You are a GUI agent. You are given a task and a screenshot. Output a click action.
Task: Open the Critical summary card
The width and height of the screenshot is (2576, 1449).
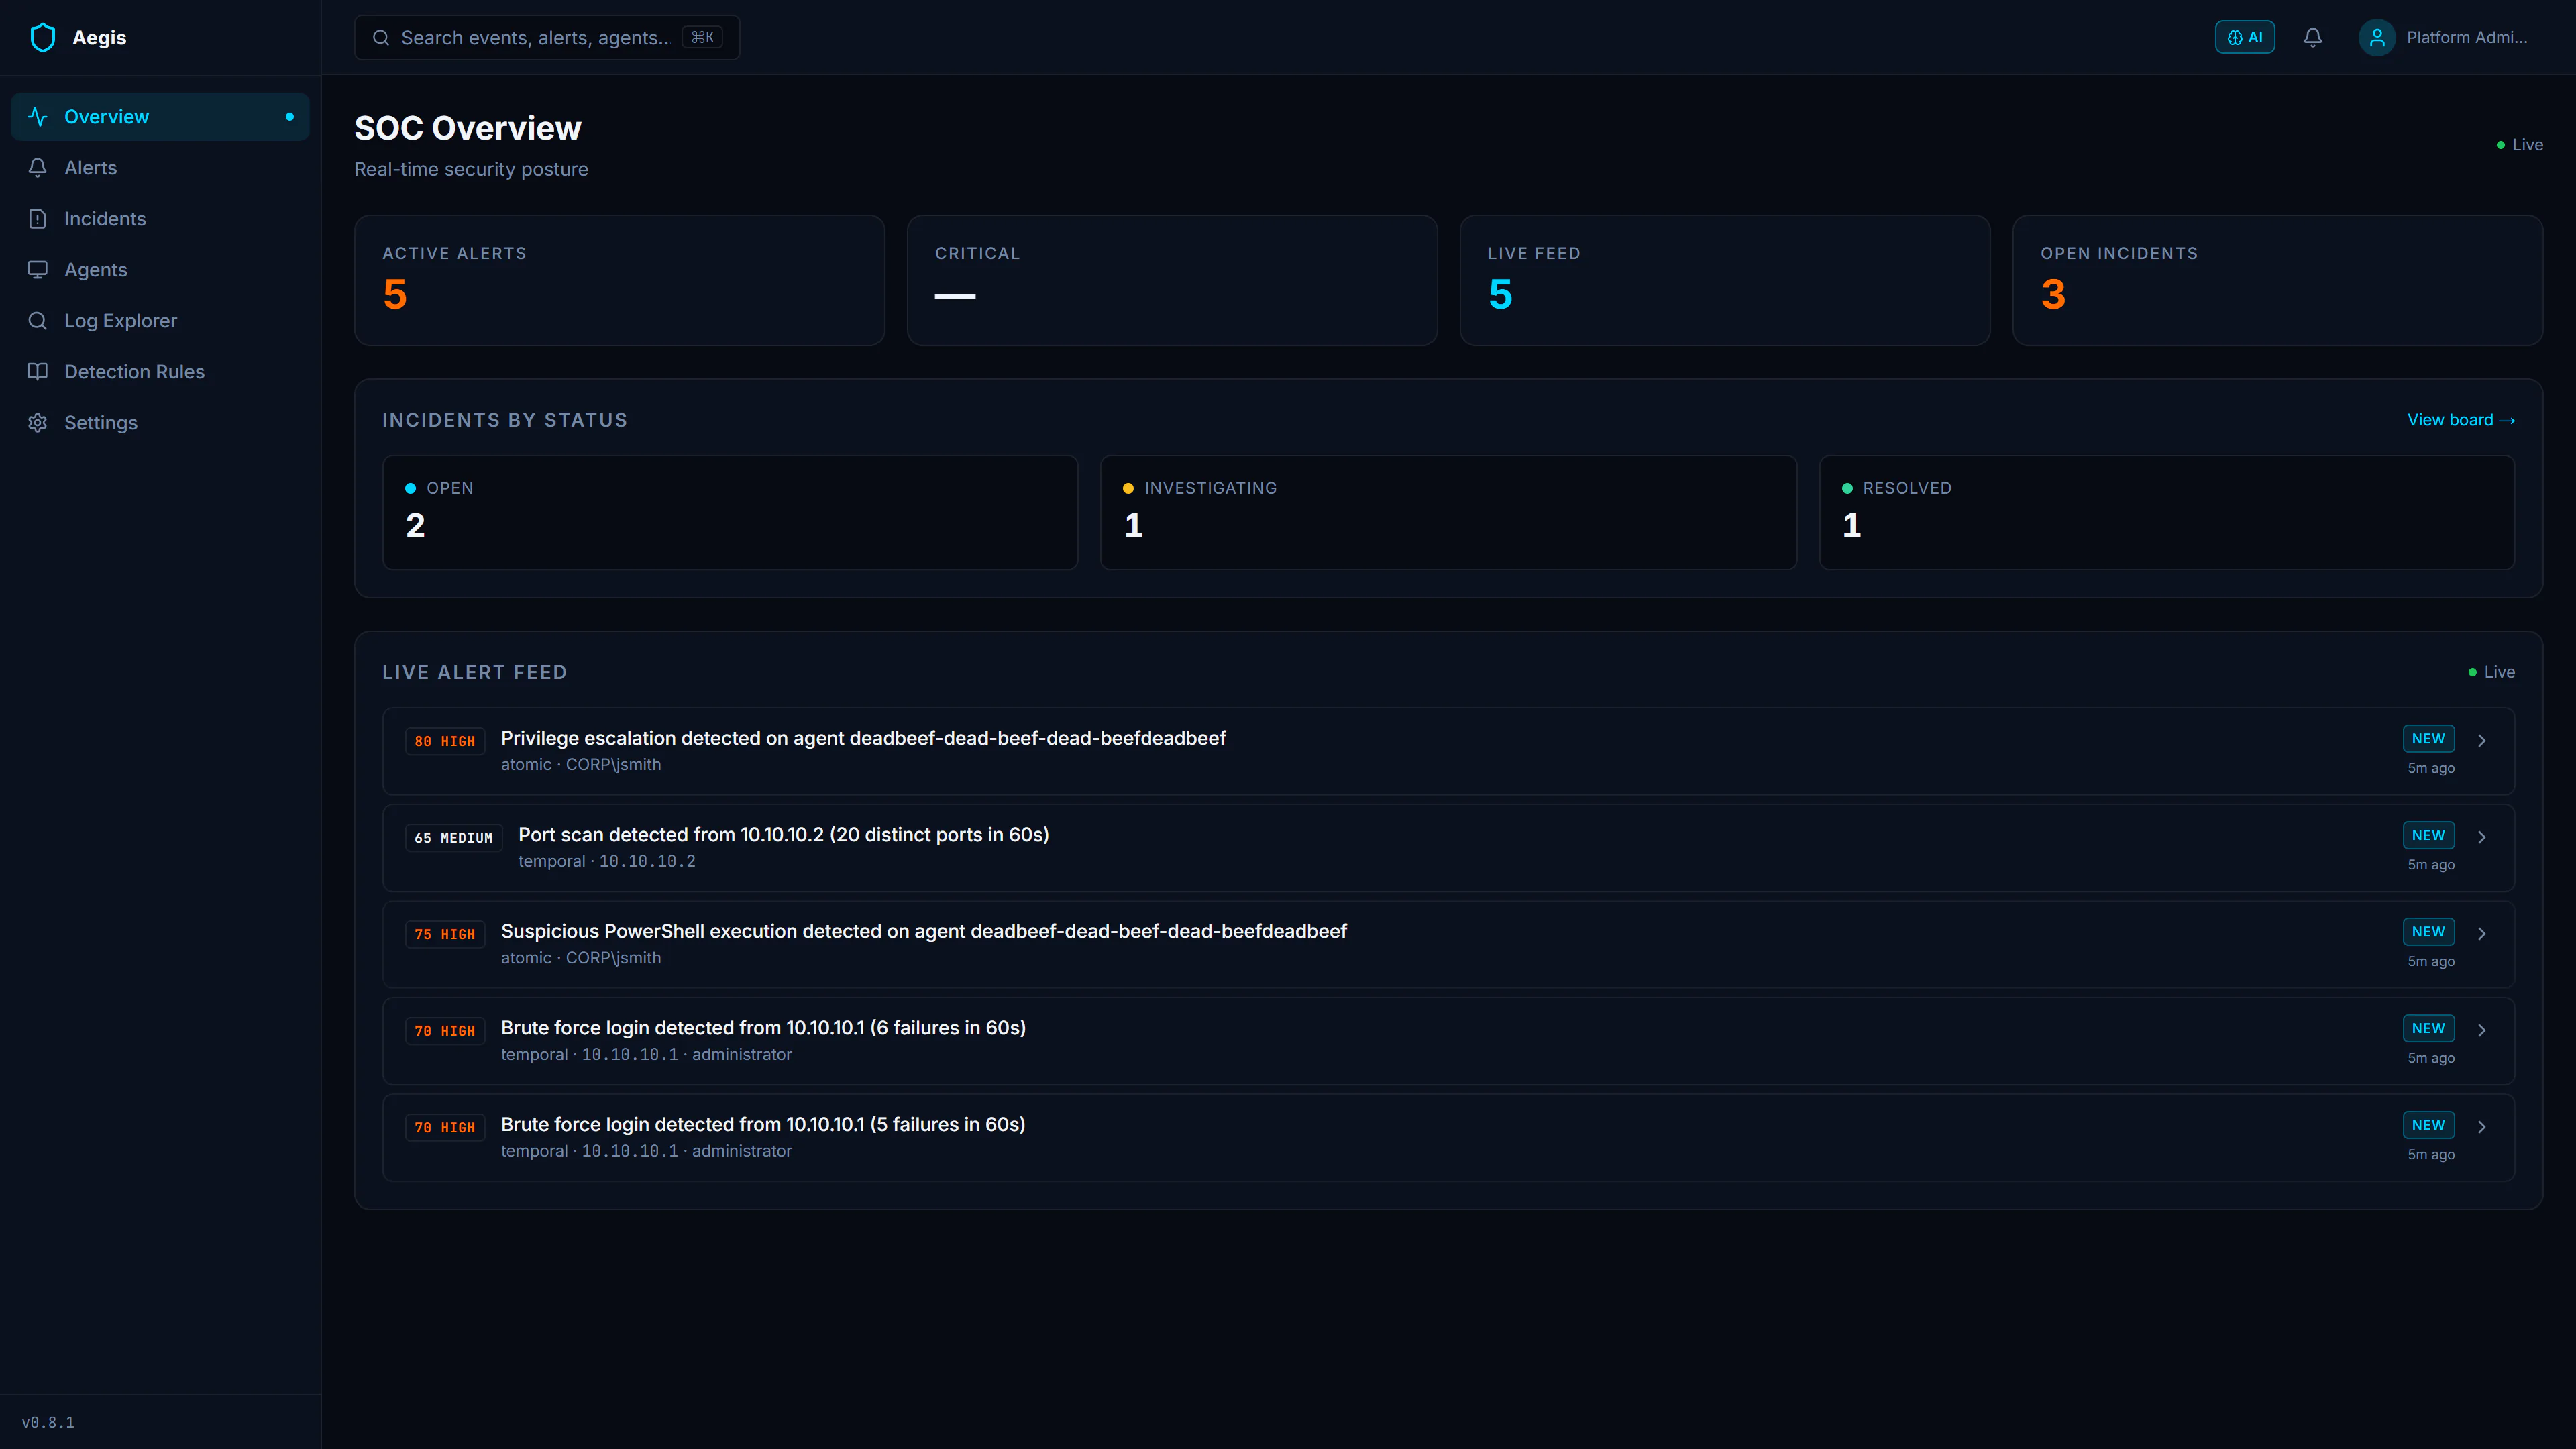click(1172, 280)
